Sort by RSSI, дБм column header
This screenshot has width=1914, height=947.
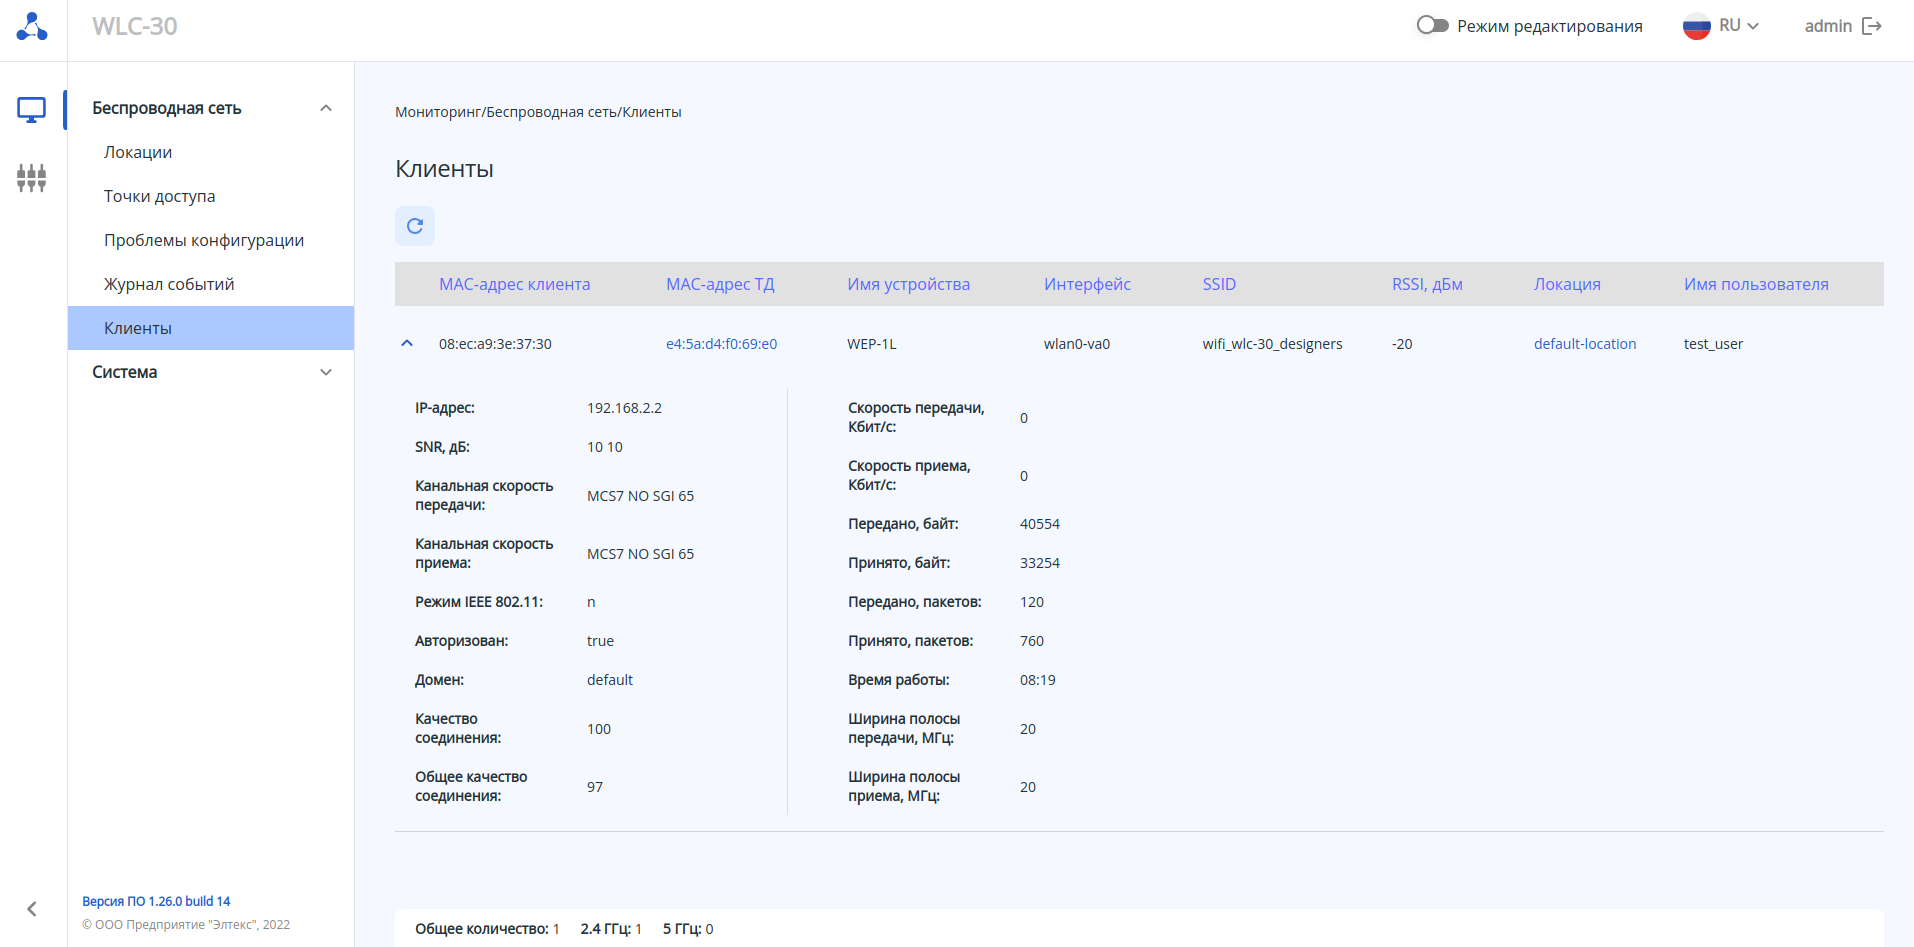click(x=1427, y=284)
